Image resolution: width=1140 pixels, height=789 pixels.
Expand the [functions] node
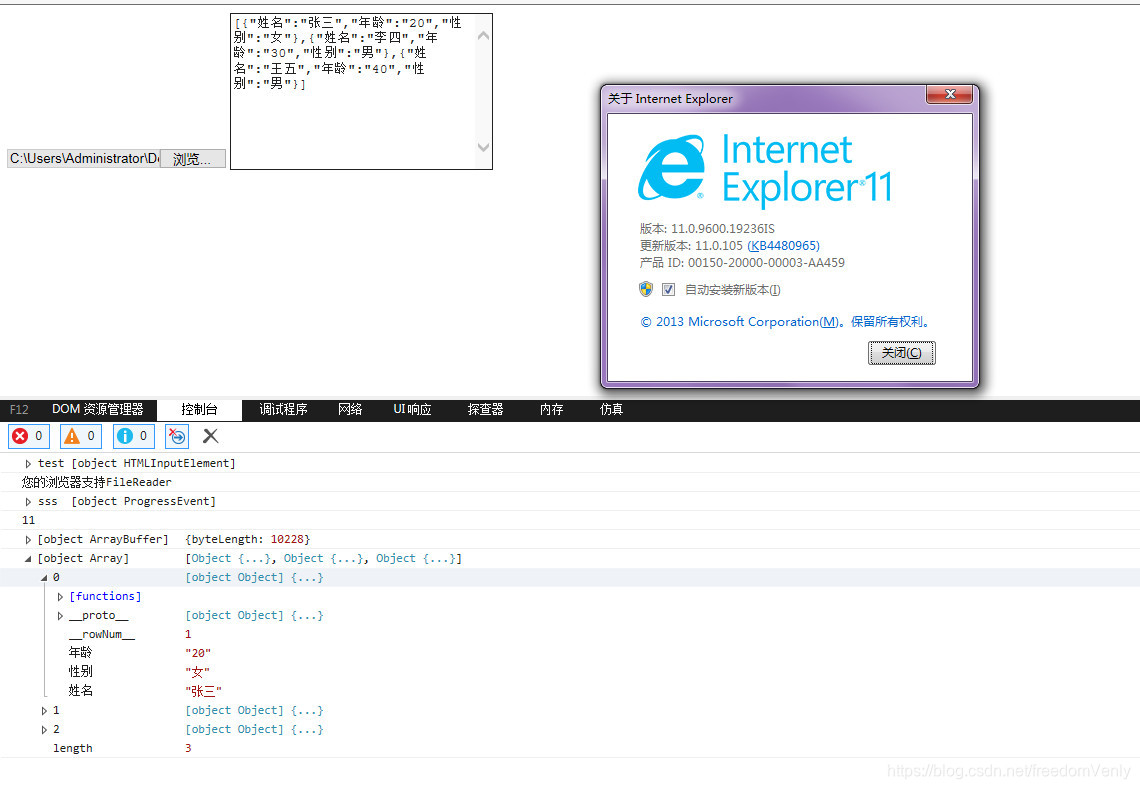click(60, 596)
